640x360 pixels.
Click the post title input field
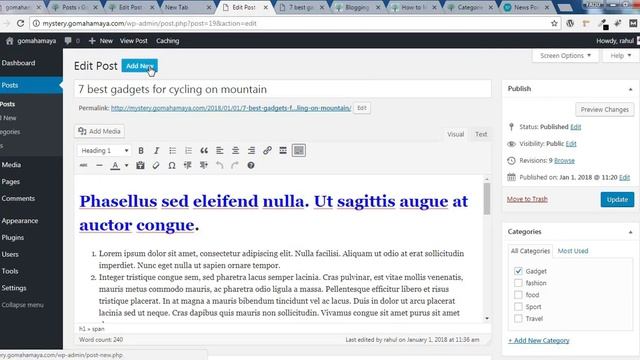[x=282, y=89]
